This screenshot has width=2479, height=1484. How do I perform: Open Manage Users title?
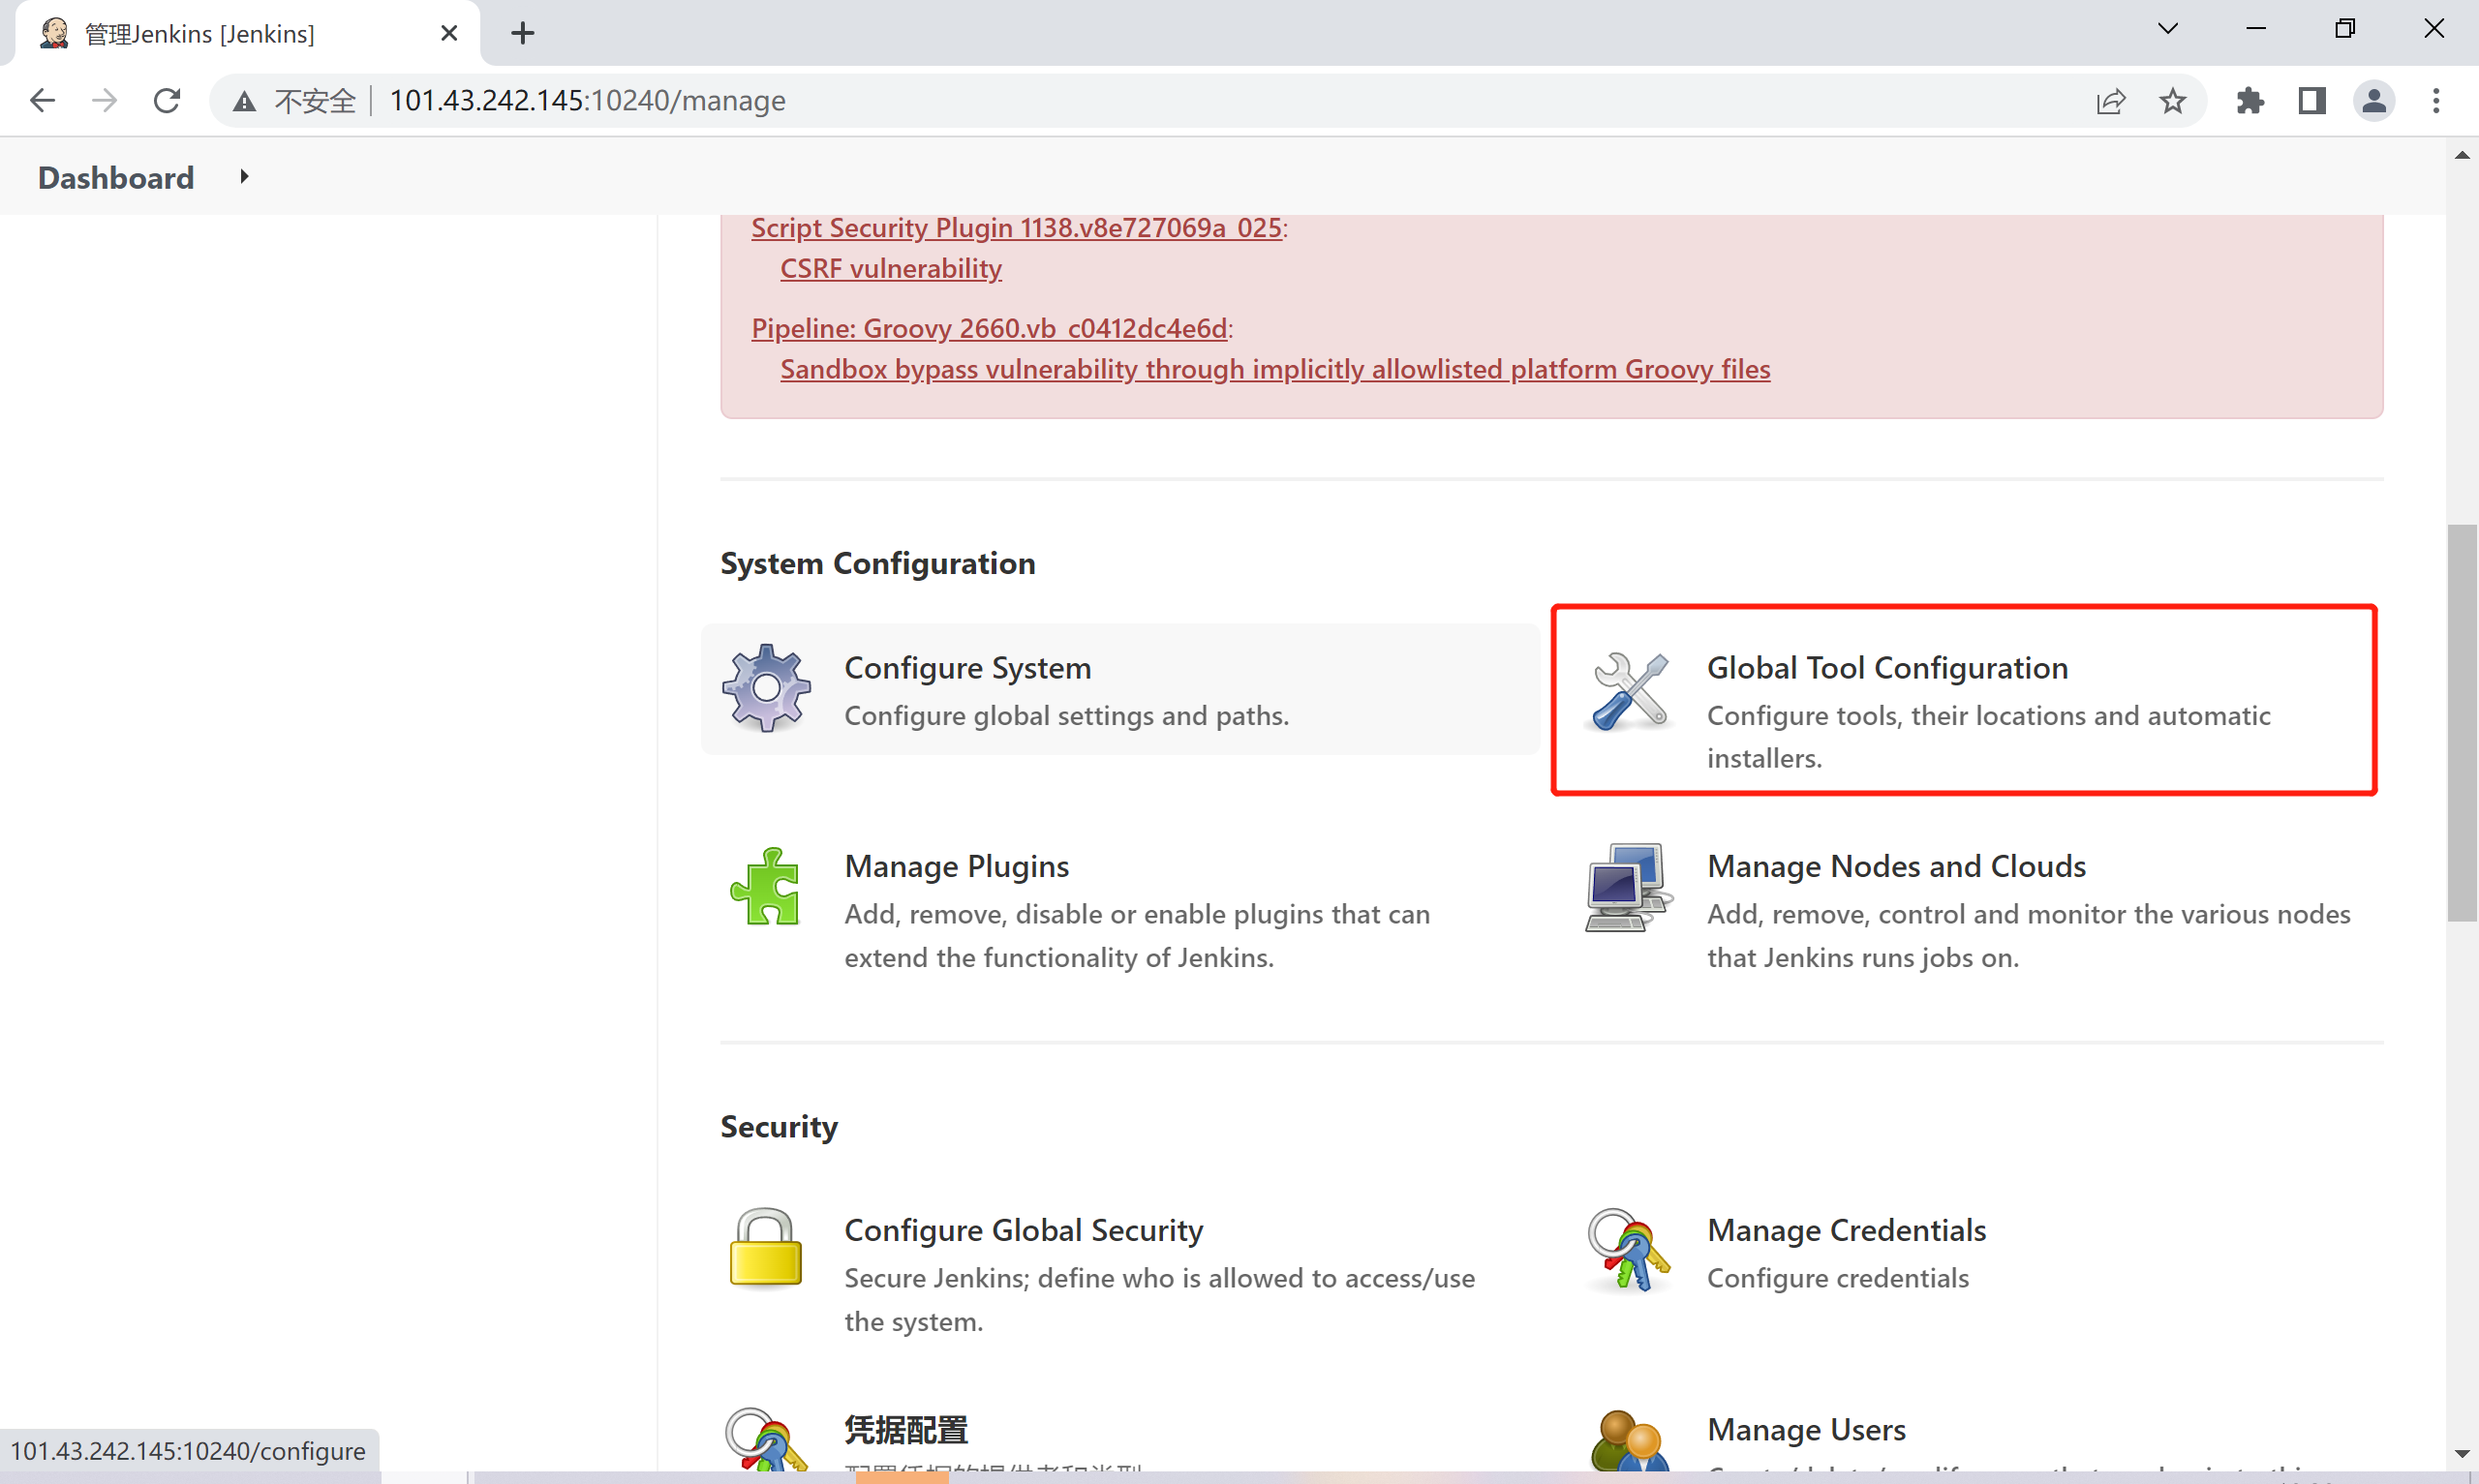(1806, 1430)
